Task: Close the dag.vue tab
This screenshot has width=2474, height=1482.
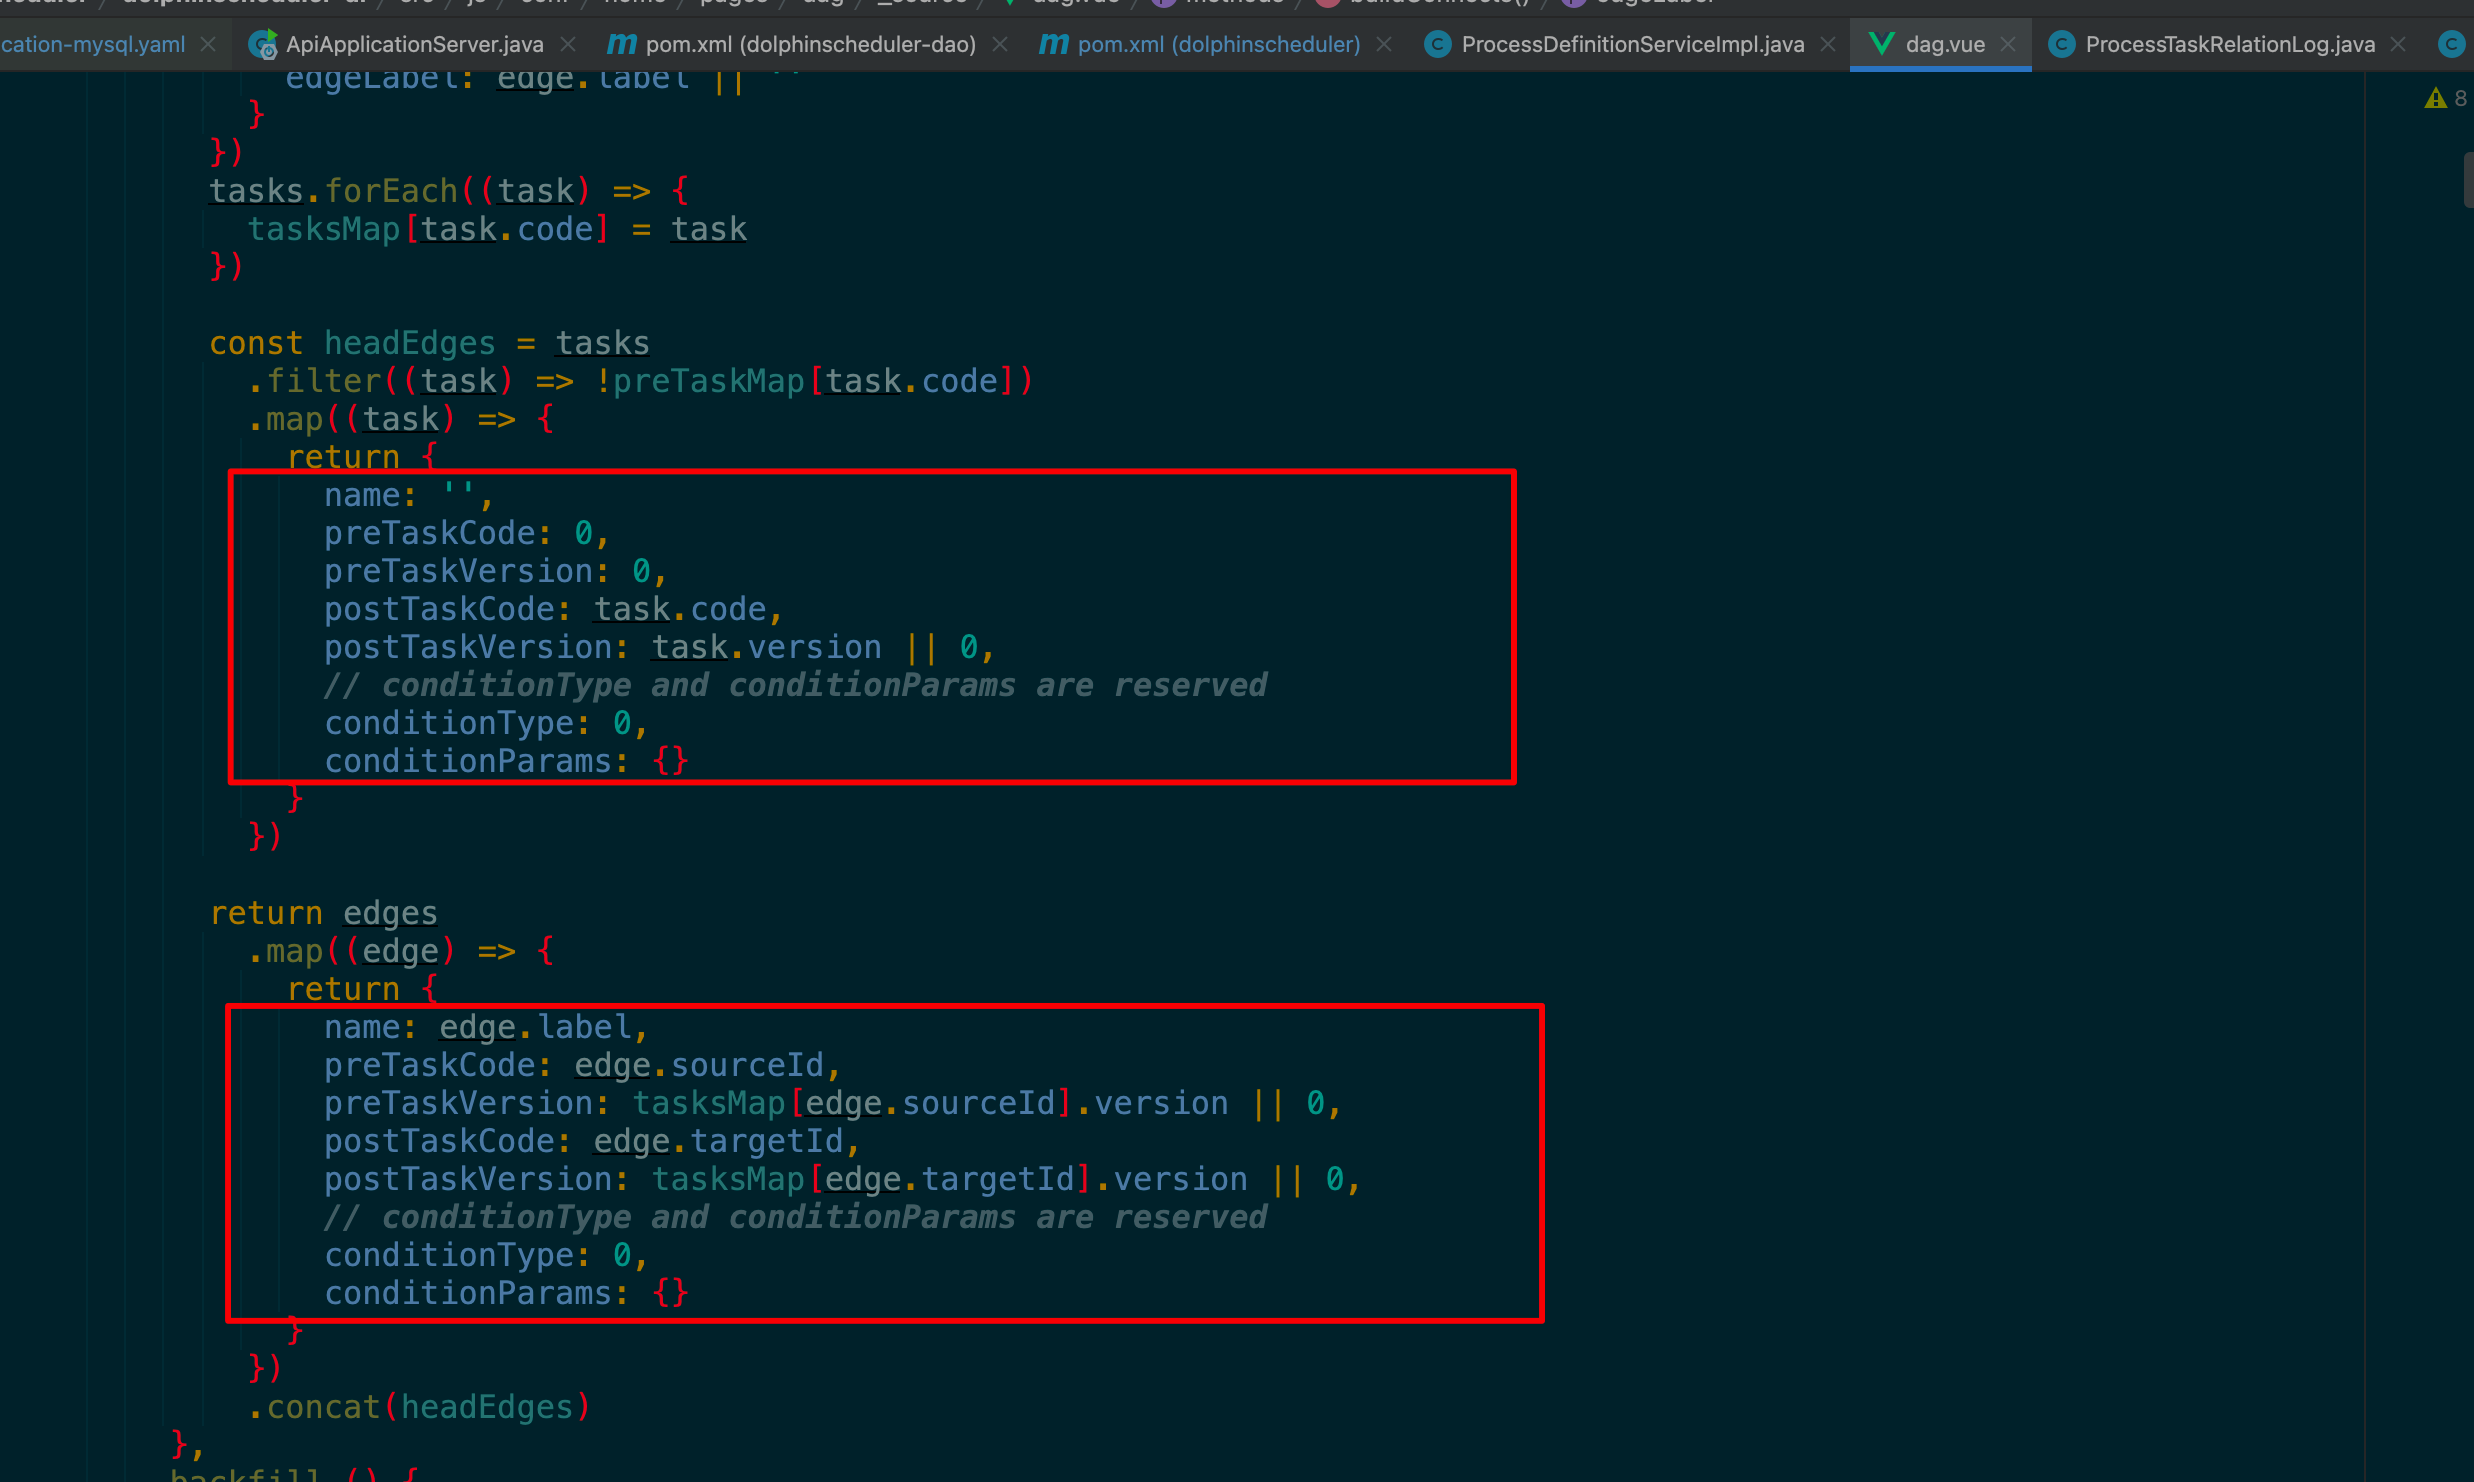Action: pyautogui.click(x=2008, y=44)
